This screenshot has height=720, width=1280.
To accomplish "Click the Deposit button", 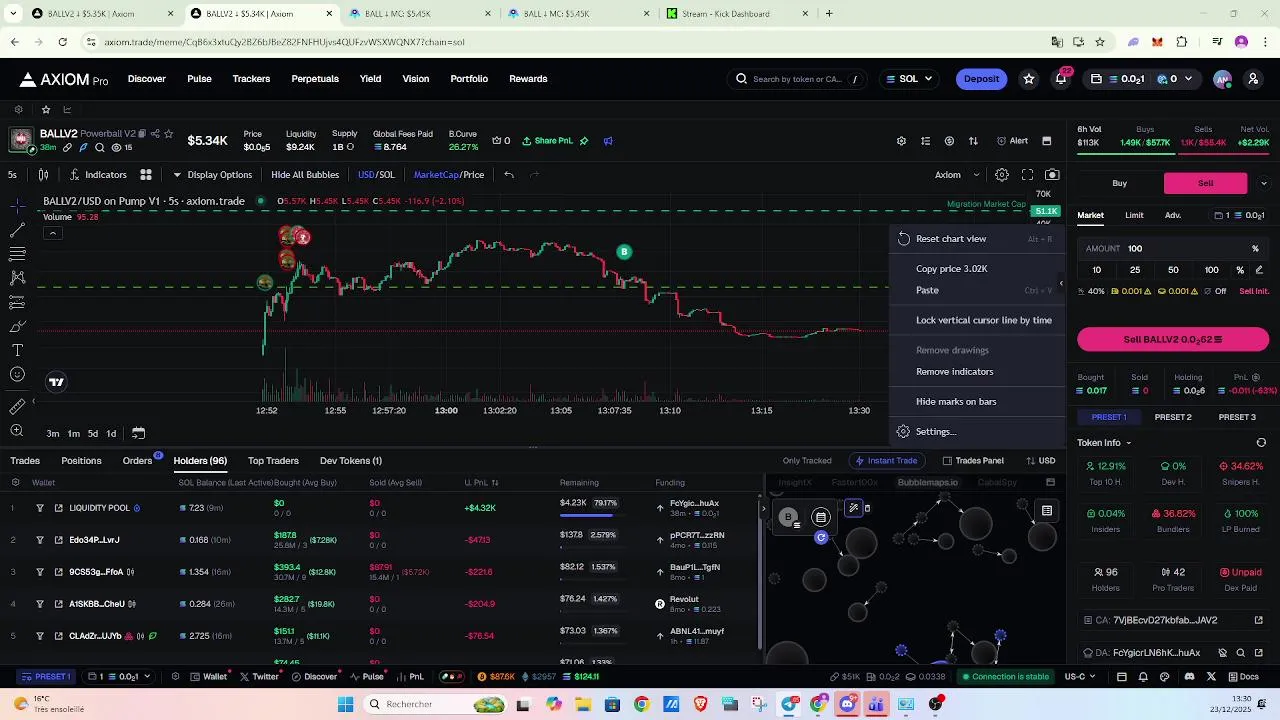I will click(981, 79).
